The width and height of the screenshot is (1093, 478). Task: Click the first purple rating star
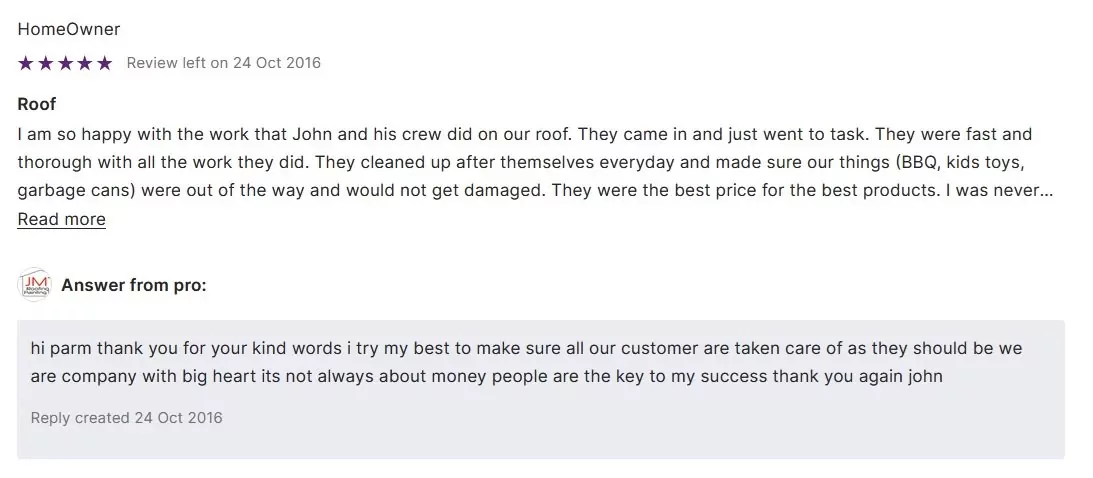click(x=26, y=63)
